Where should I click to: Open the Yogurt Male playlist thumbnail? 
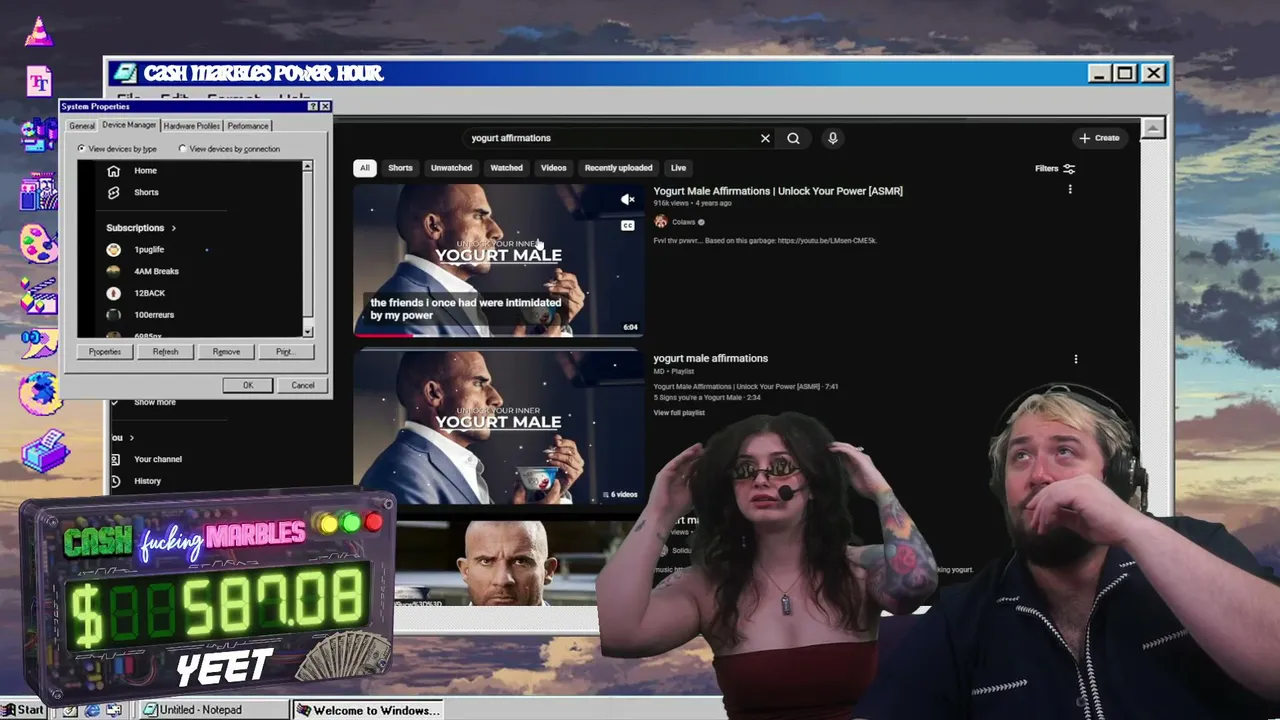(x=498, y=427)
